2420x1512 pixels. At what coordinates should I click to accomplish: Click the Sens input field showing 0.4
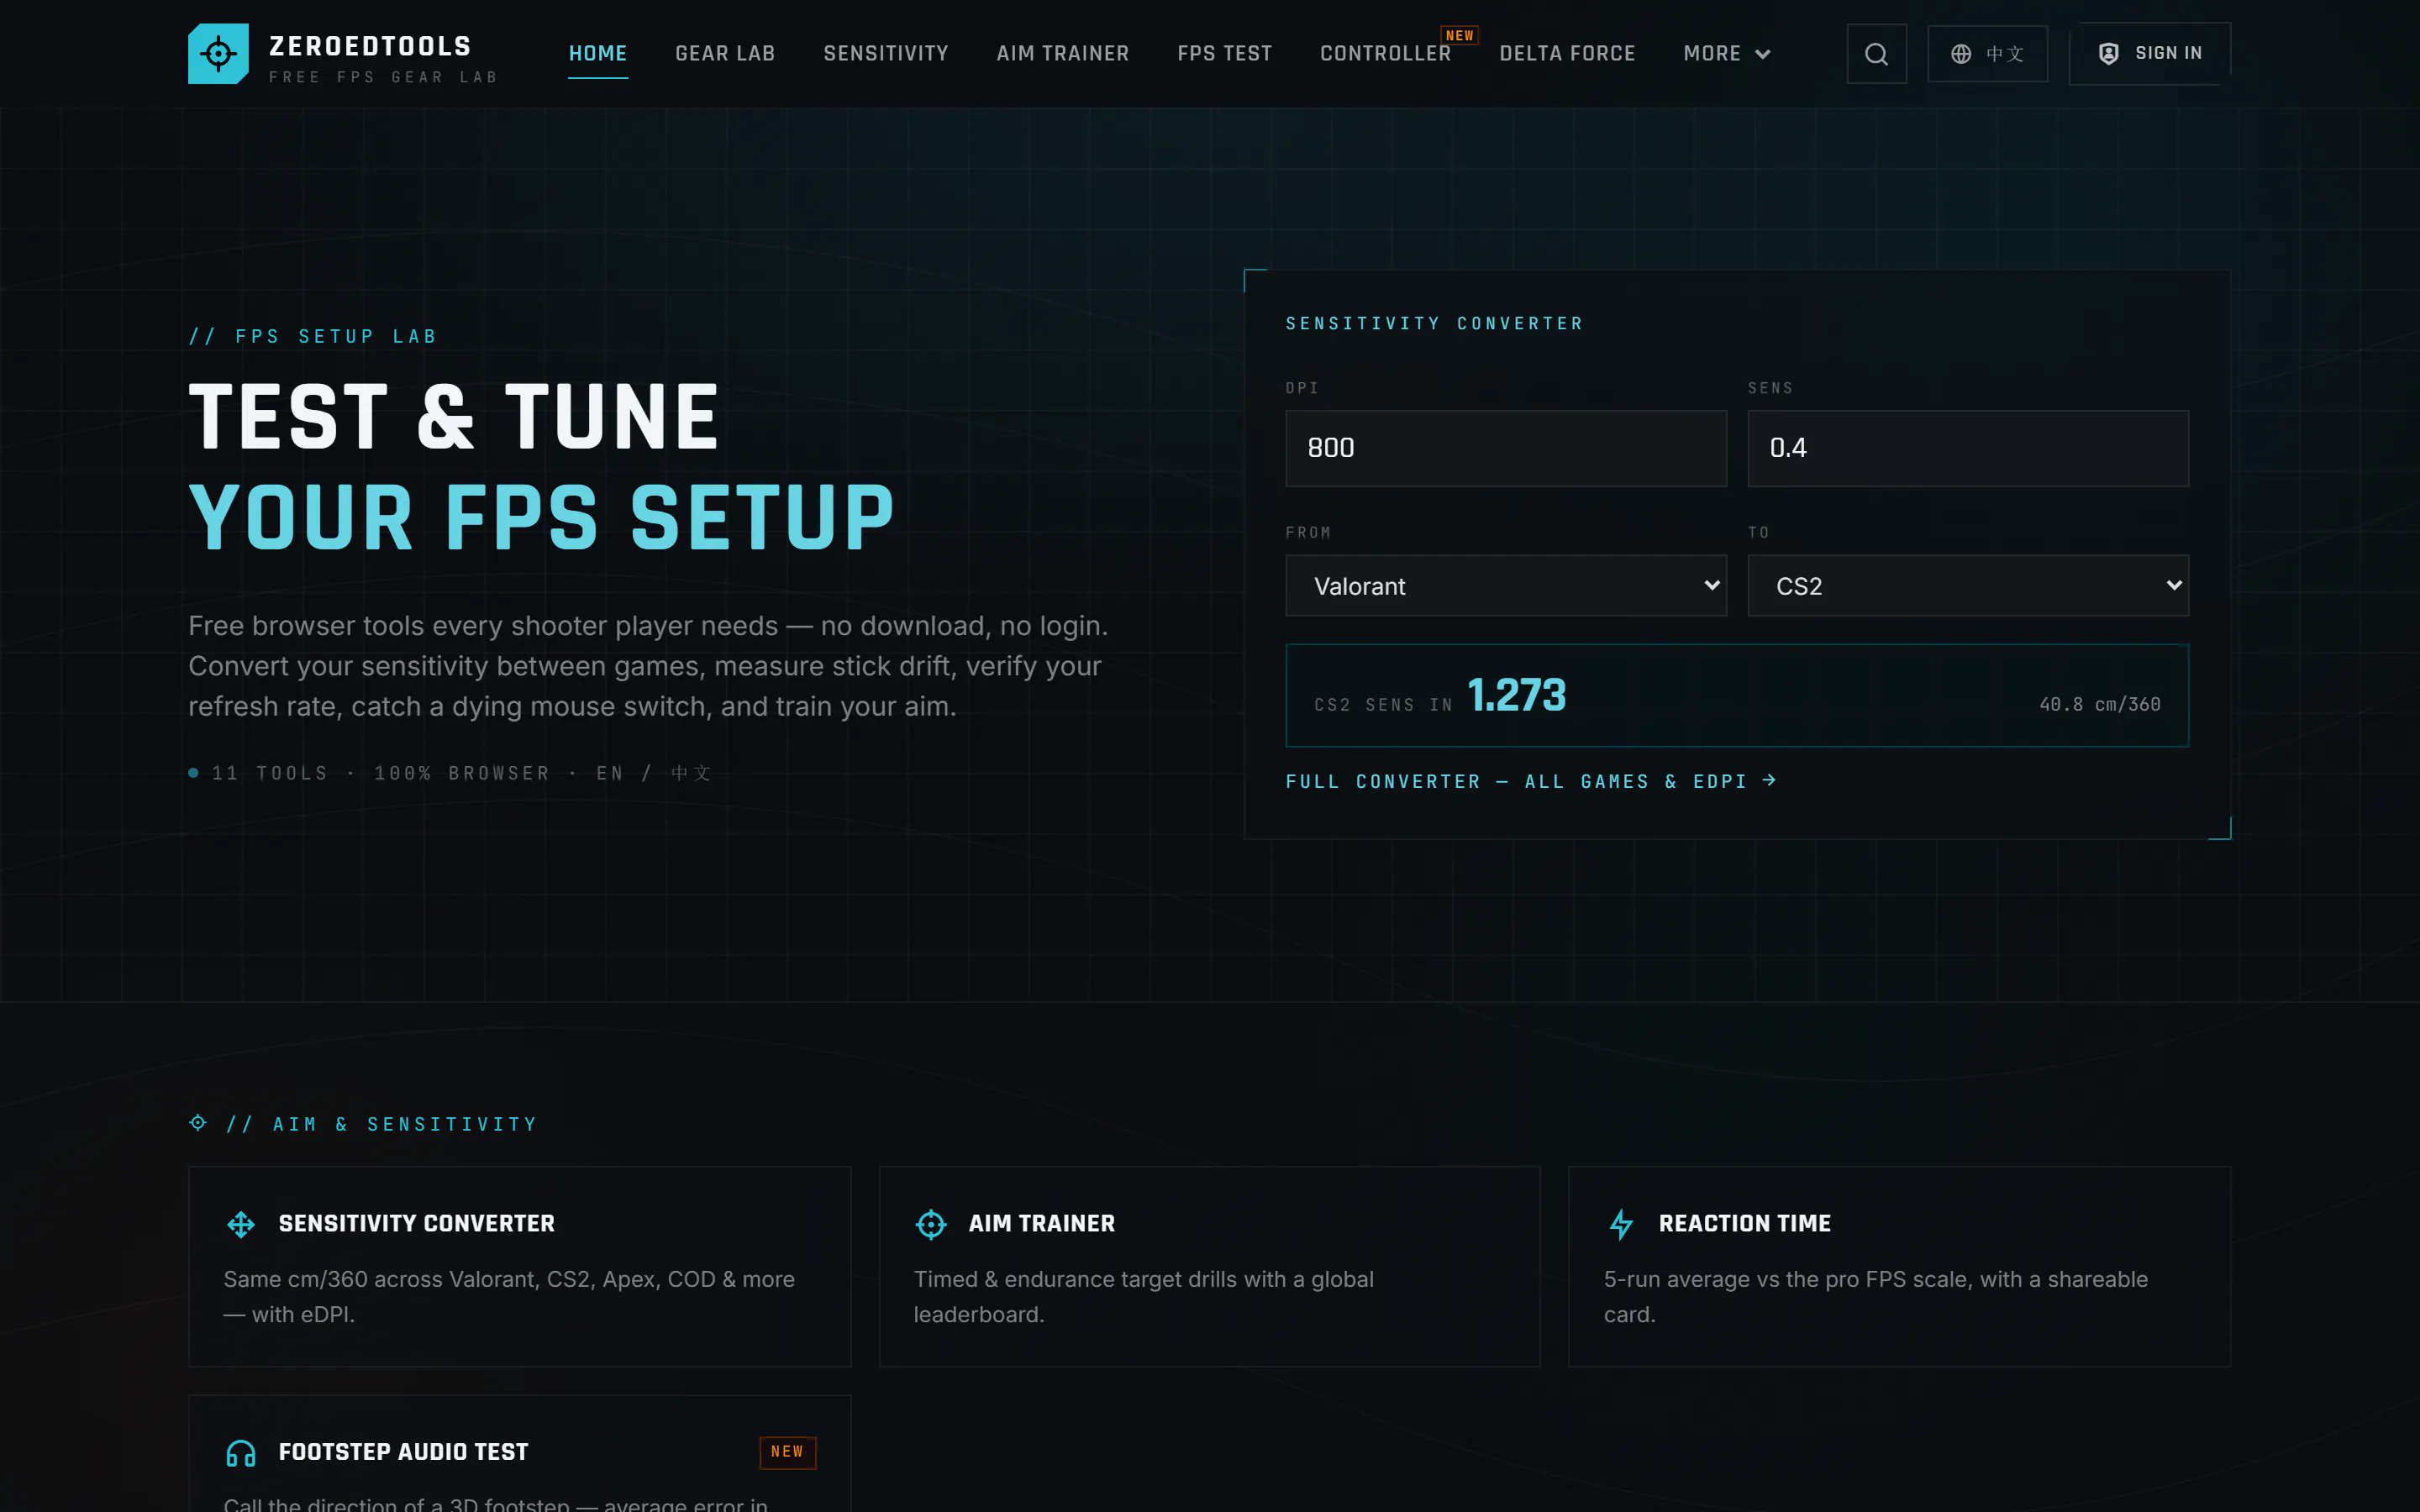(x=1967, y=448)
